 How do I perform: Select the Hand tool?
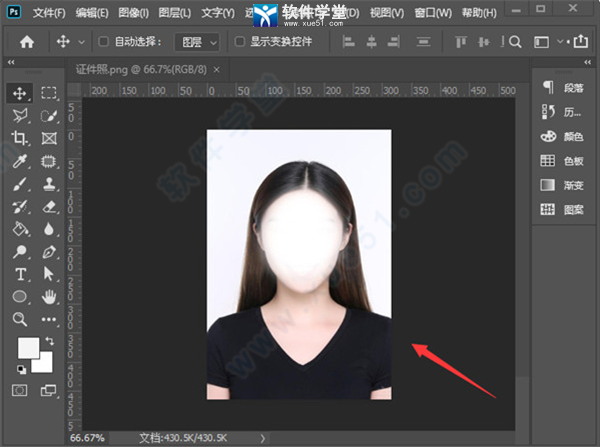[x=48, y=297]
